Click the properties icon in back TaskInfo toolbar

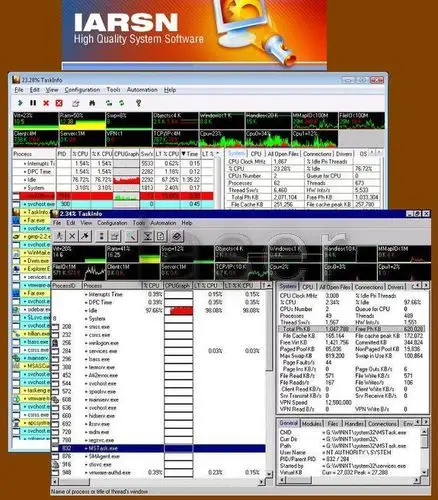click(x=76, y=103)
